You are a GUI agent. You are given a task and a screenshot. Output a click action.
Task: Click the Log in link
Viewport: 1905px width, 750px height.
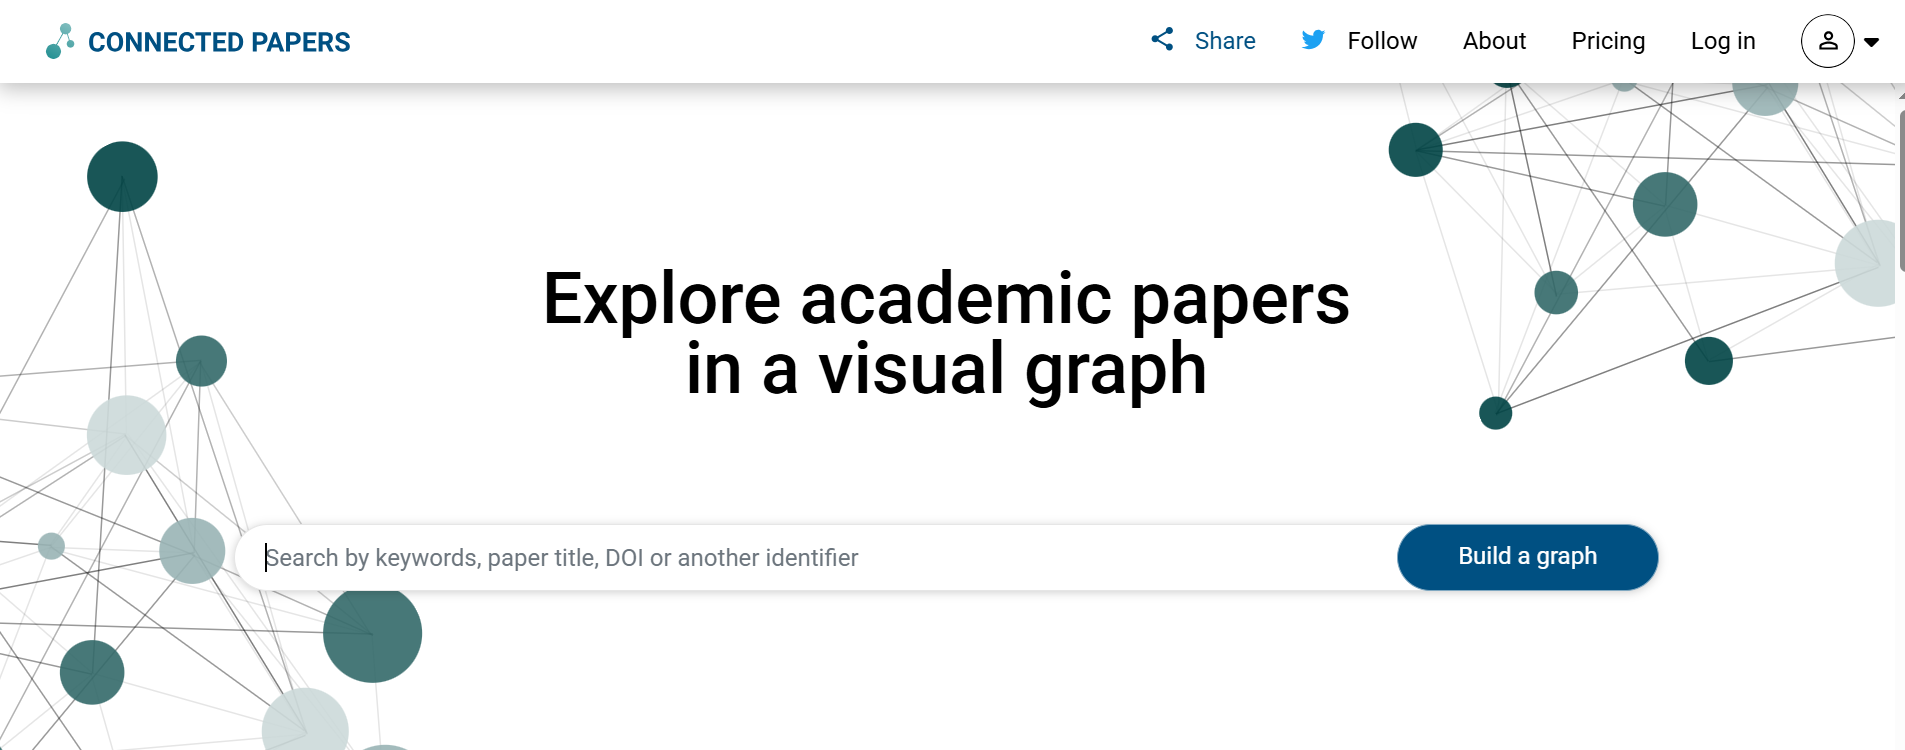[1723, 41]
